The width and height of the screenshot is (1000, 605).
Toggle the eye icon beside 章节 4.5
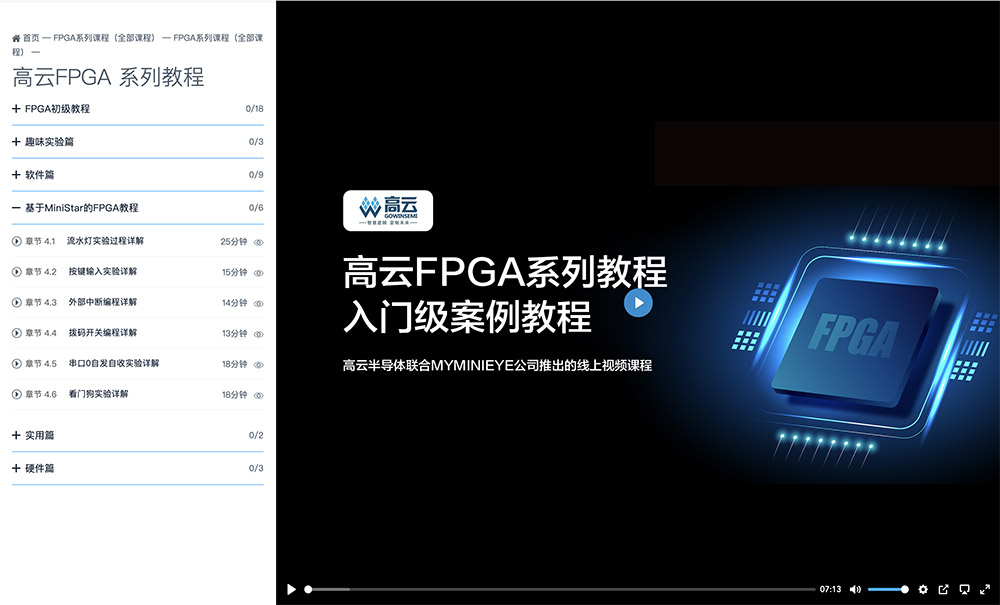(x=258, y=364)
